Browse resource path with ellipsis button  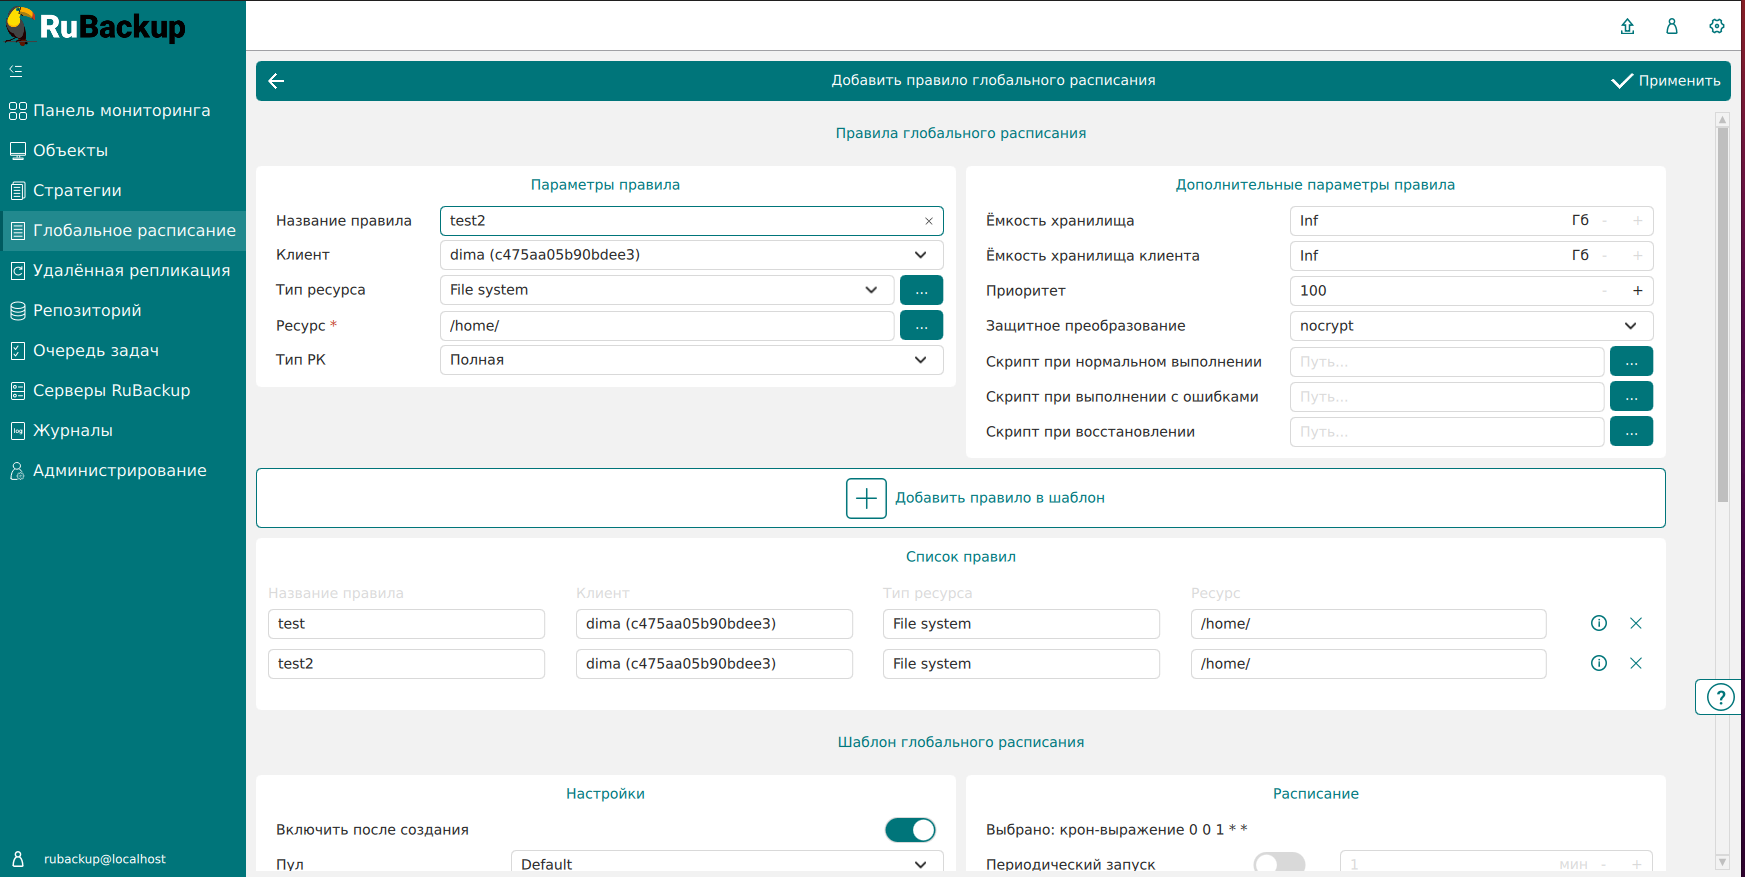coord(921,325)
